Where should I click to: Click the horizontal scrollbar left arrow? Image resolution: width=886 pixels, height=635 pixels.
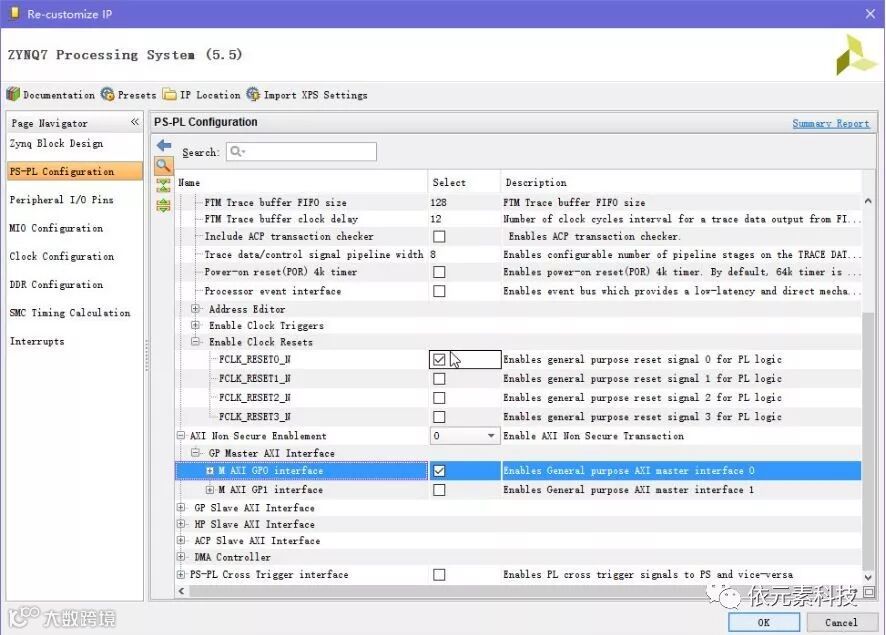(x=181, y=591)
